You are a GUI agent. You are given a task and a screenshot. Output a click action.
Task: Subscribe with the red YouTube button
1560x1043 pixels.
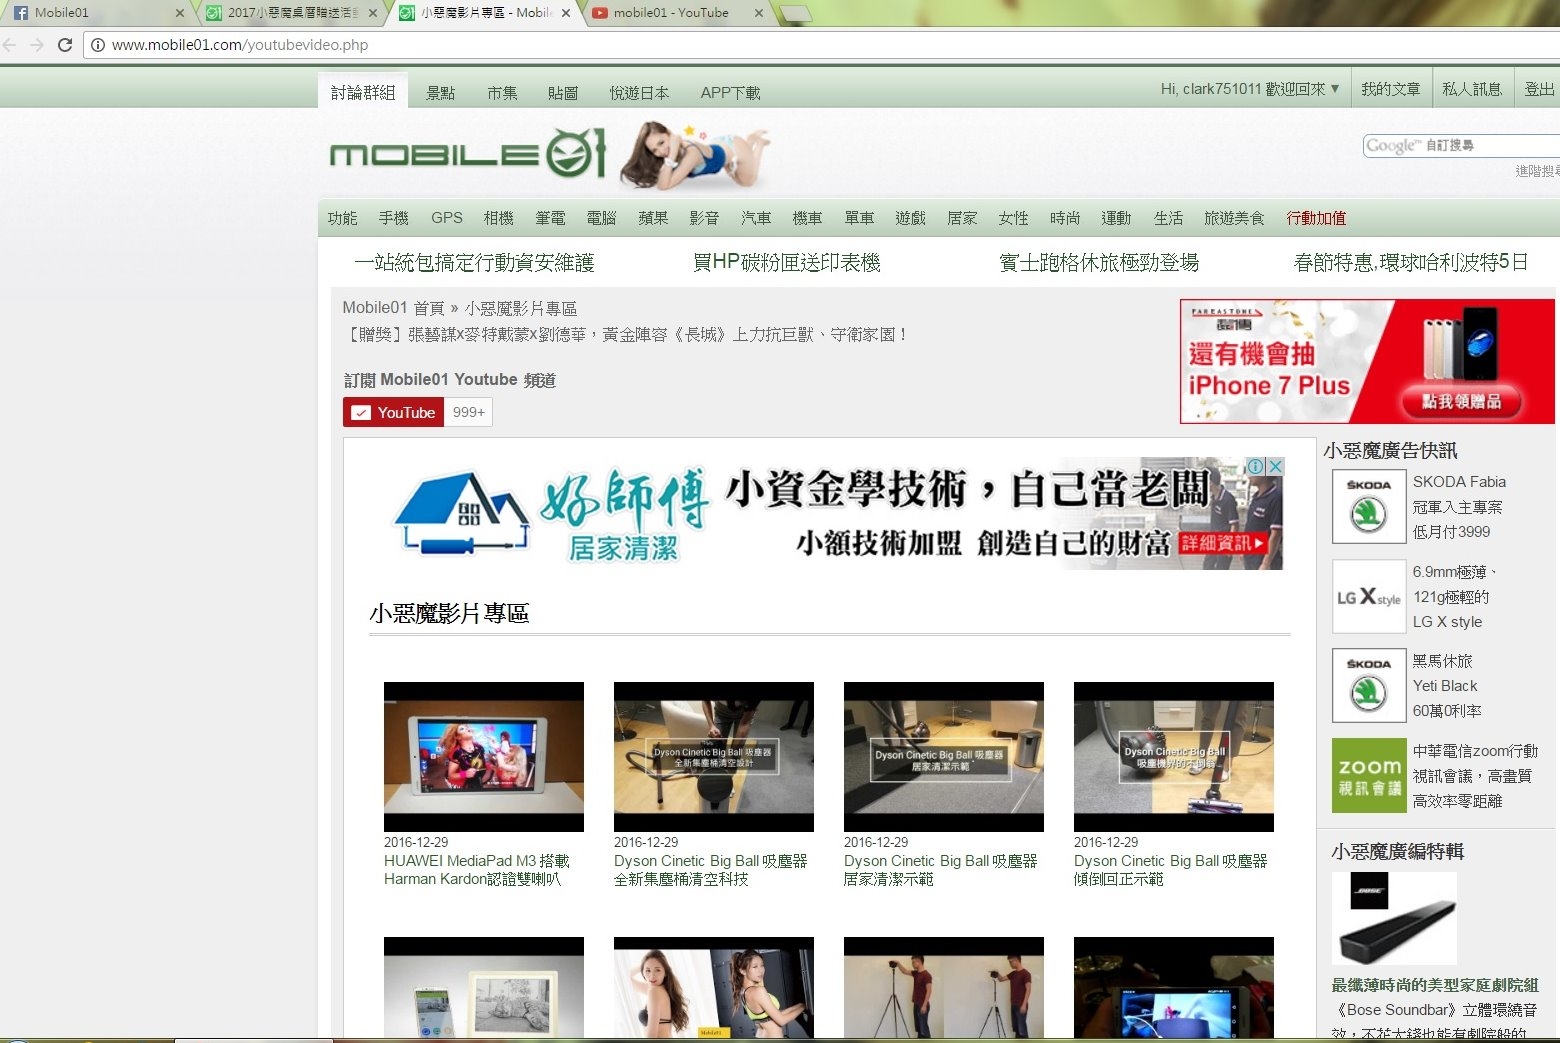click(x=393, y=412)
